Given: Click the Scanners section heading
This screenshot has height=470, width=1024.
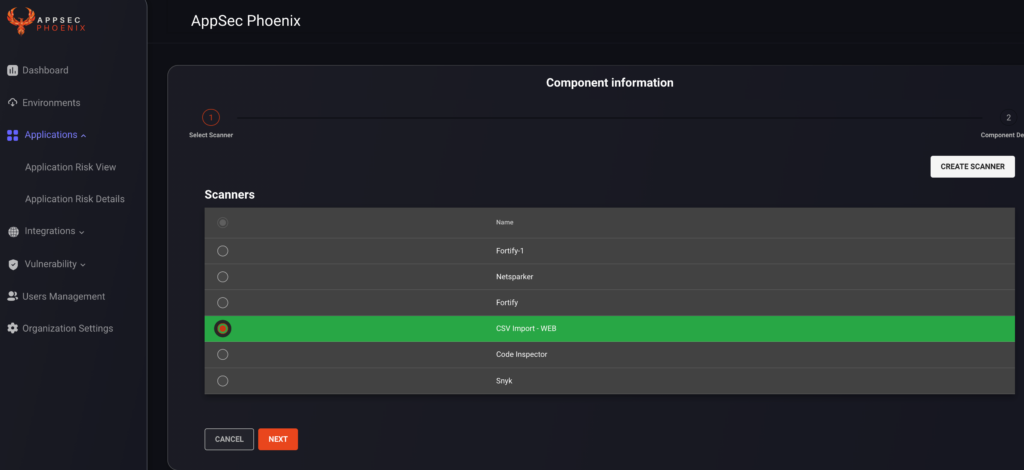Looking at the screenshot, I should click(x=229, y=195).
